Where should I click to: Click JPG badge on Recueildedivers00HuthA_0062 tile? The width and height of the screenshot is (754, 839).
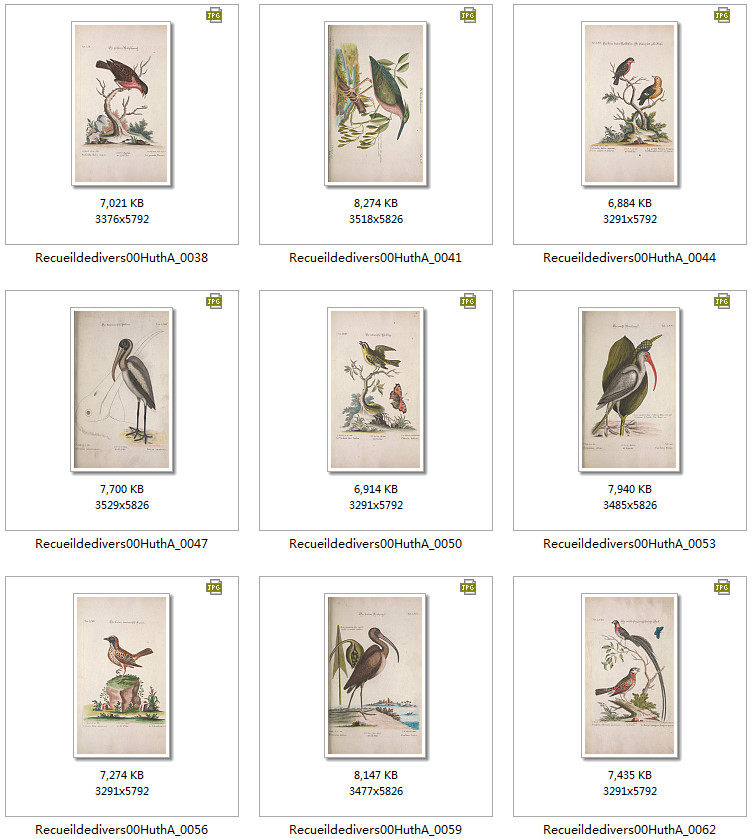pos(722,587)
